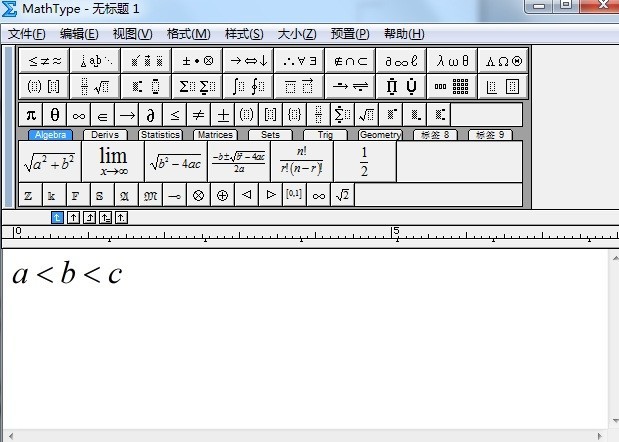Open the integral templates palette
Viewport: 619px width, 442px height.
(248, 86)
